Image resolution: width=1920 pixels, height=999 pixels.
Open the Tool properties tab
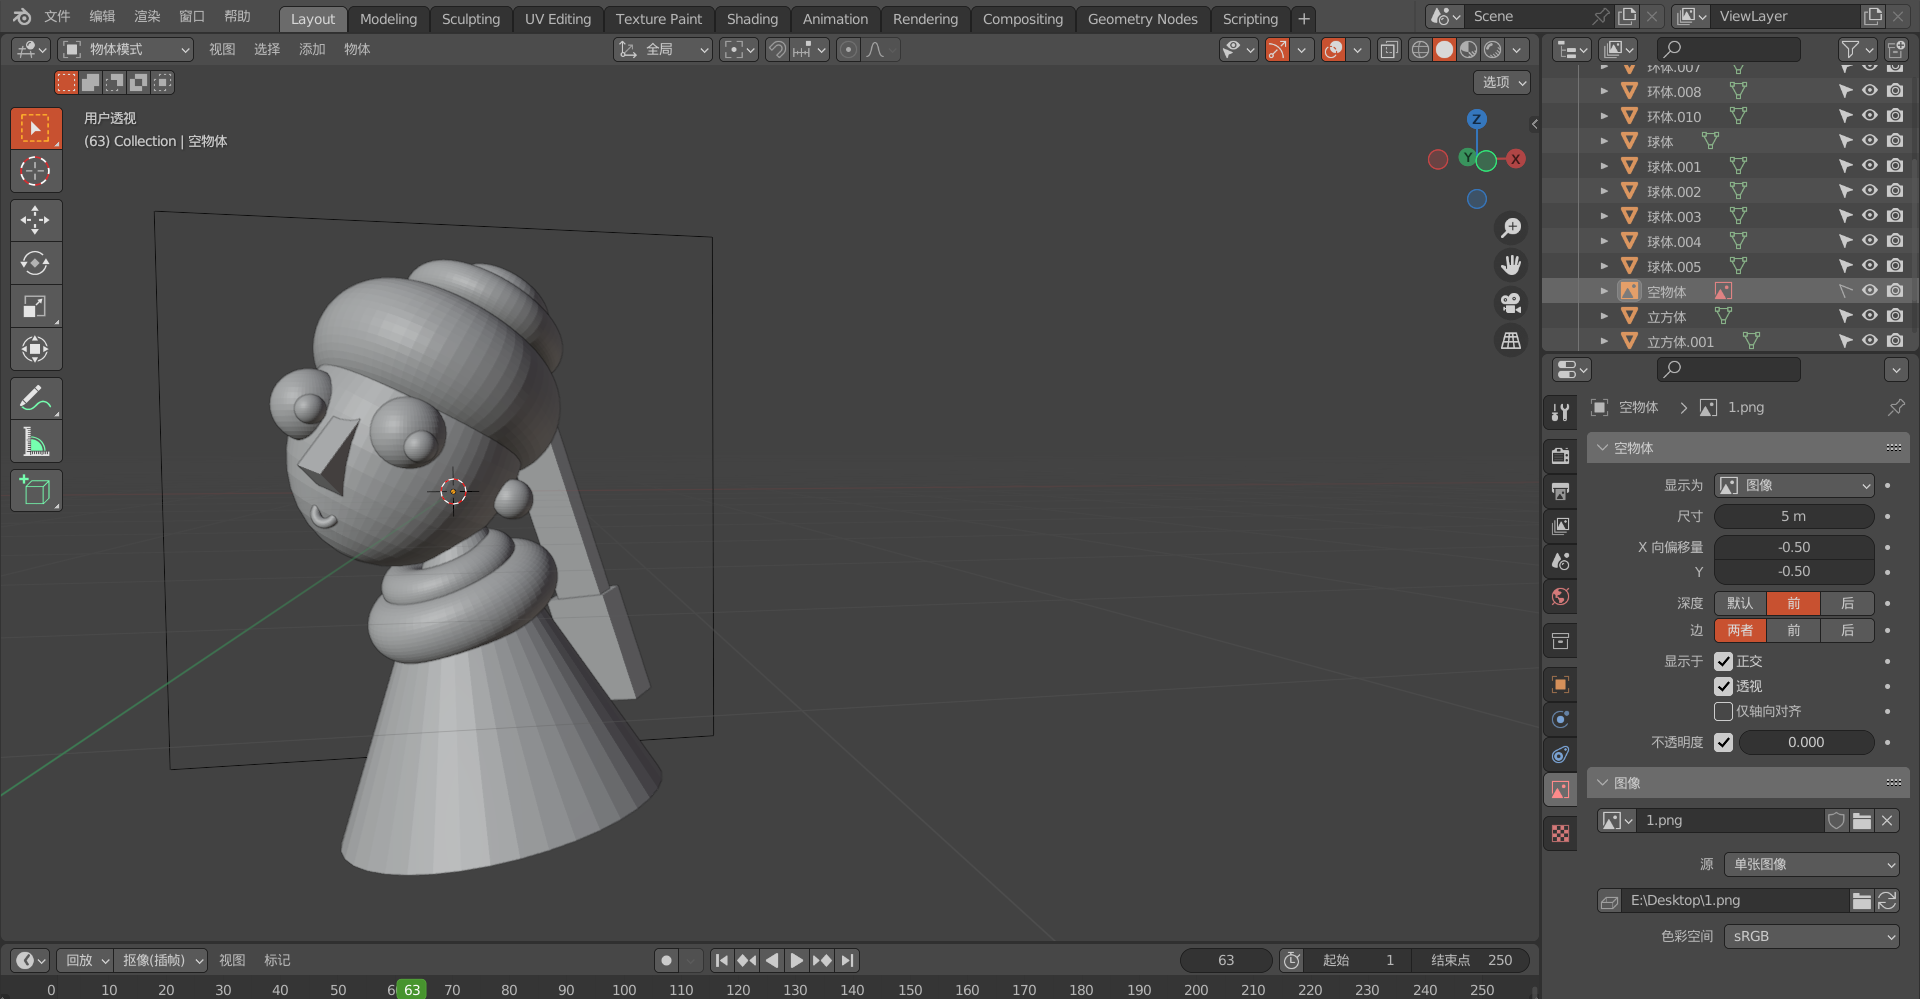tap(1560, 412)
